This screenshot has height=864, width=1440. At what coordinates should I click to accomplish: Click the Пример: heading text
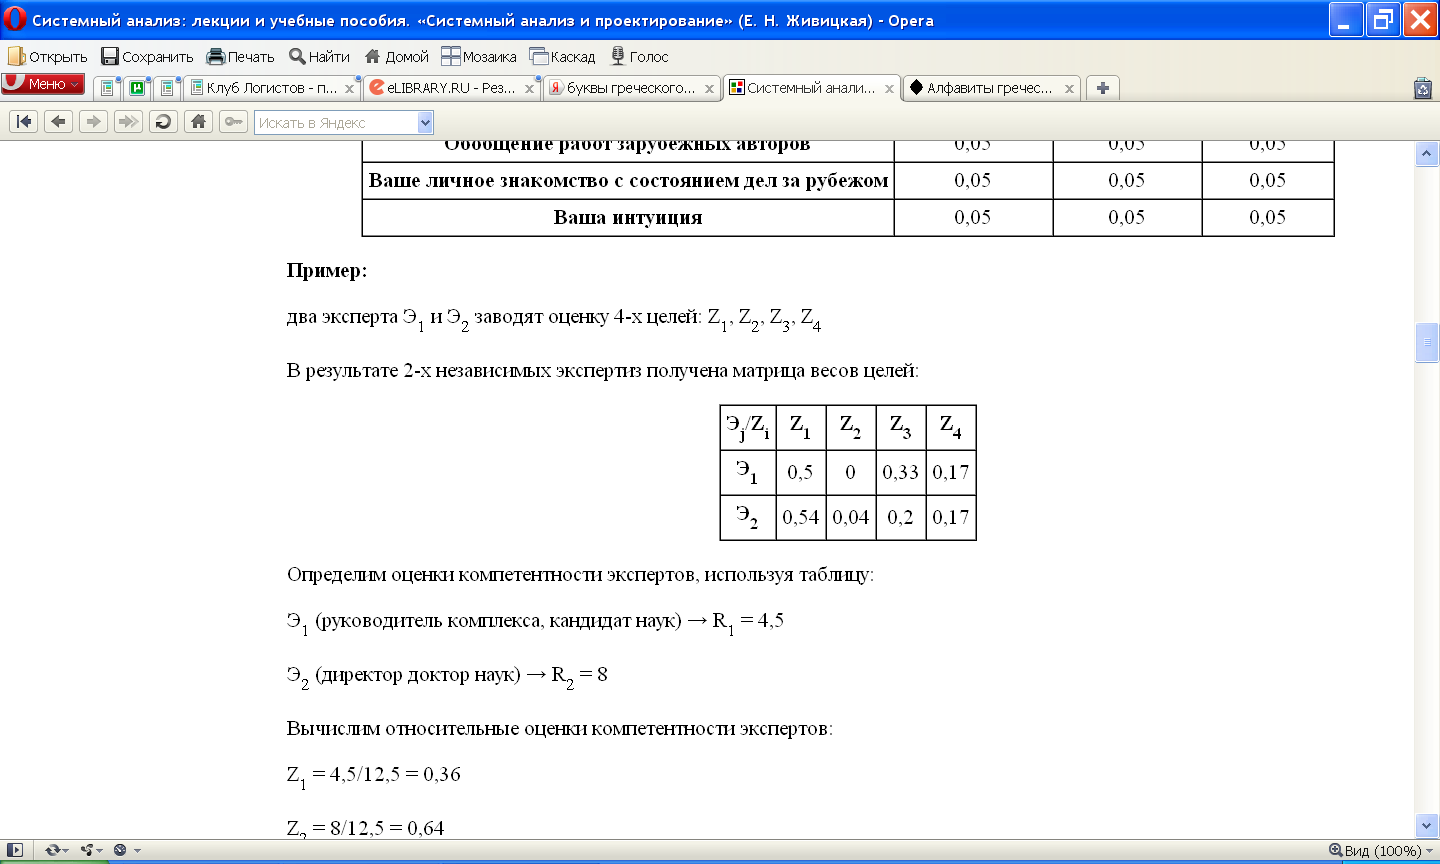(327, 271)
